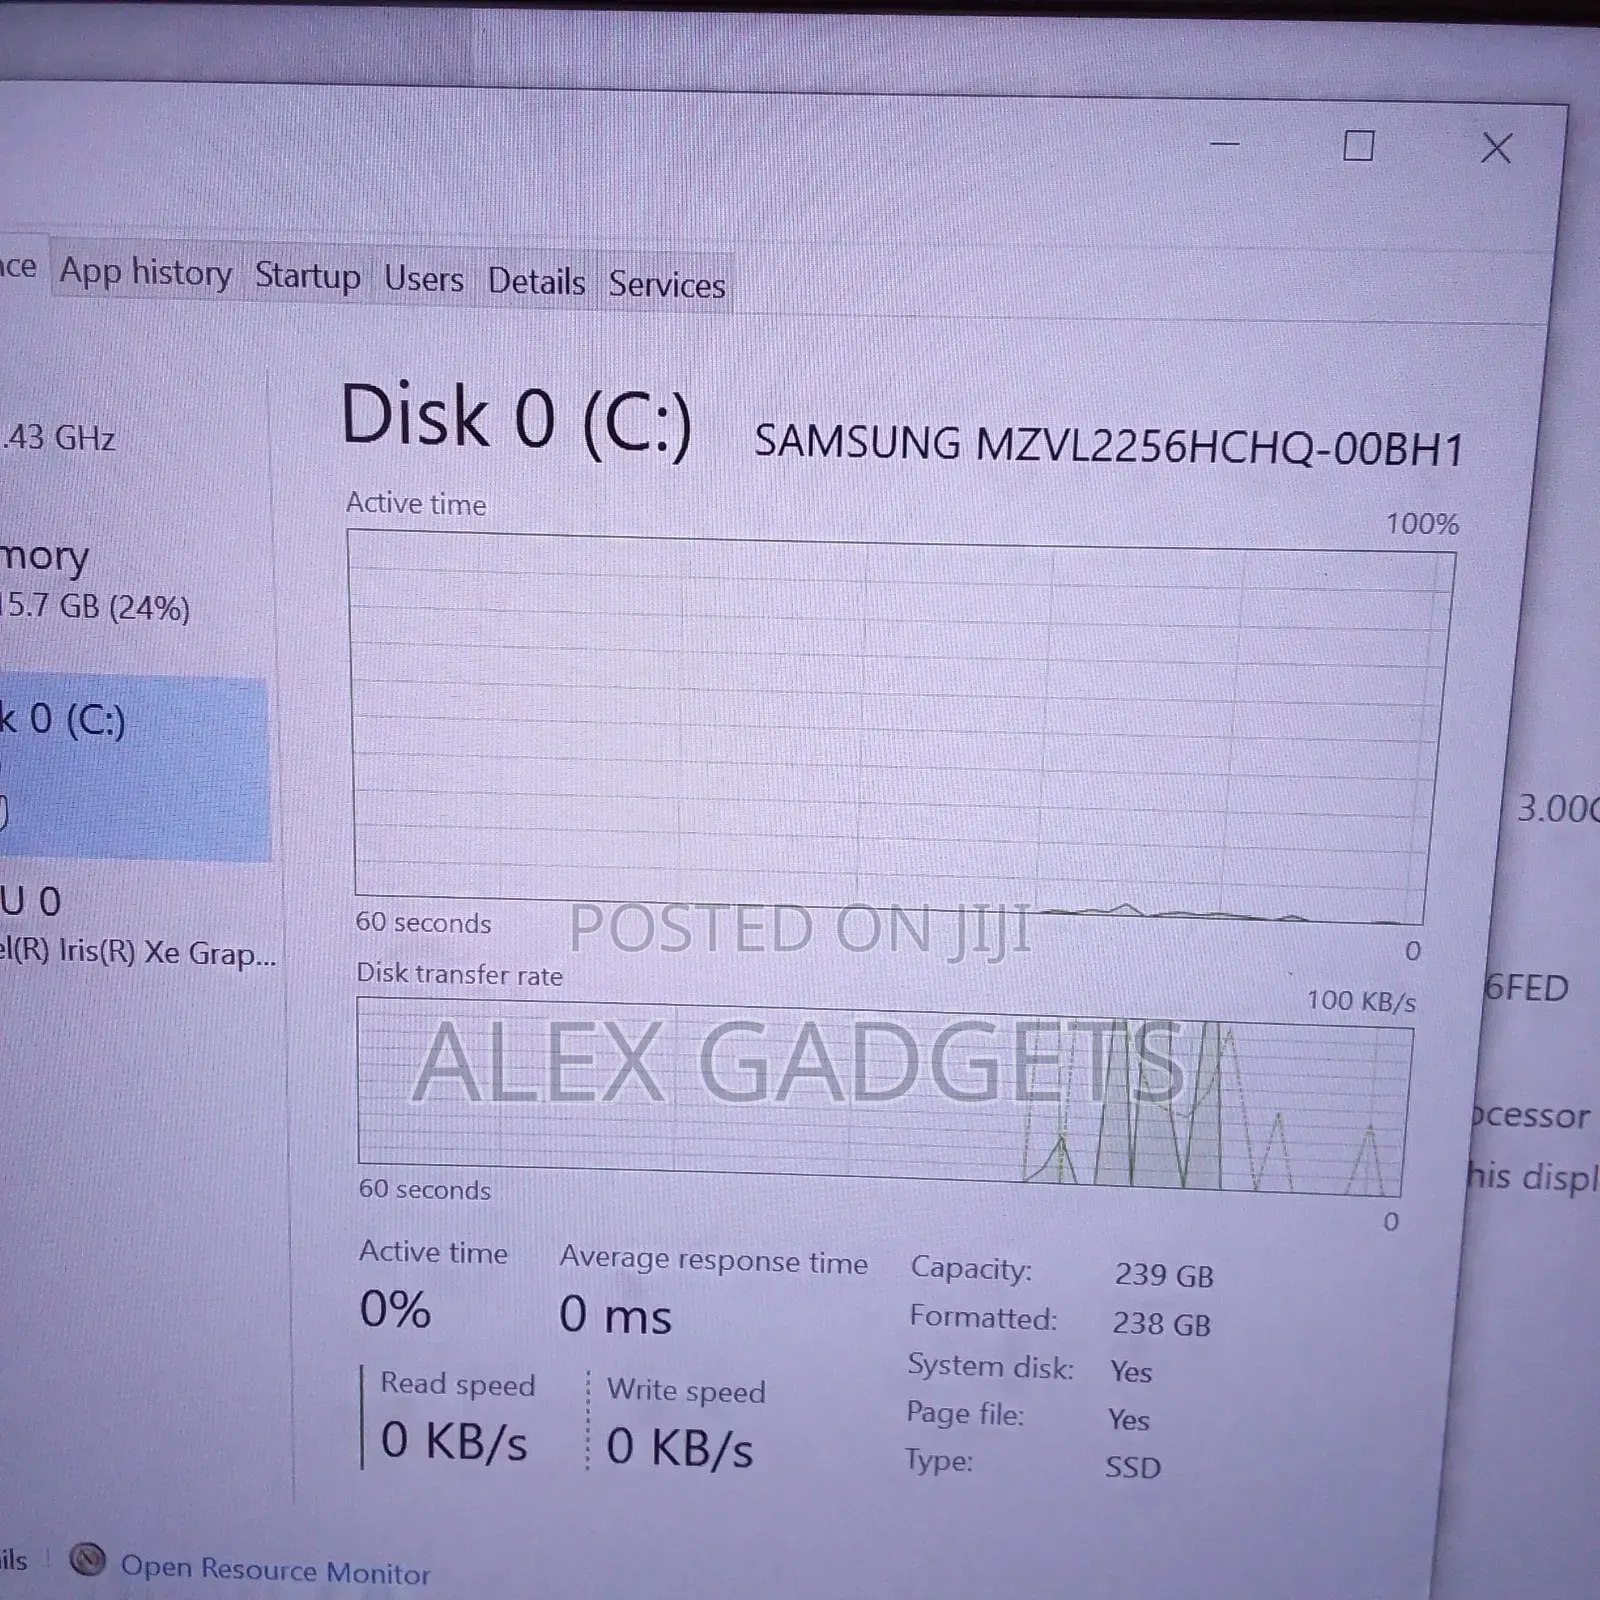Click the 100% scale label
1600x1600 pixels.
tap(1422, 523)
